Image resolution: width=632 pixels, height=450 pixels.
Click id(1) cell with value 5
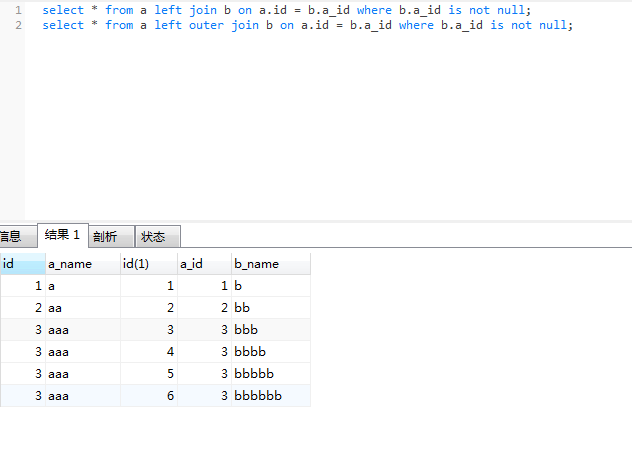tap(149, 374)
